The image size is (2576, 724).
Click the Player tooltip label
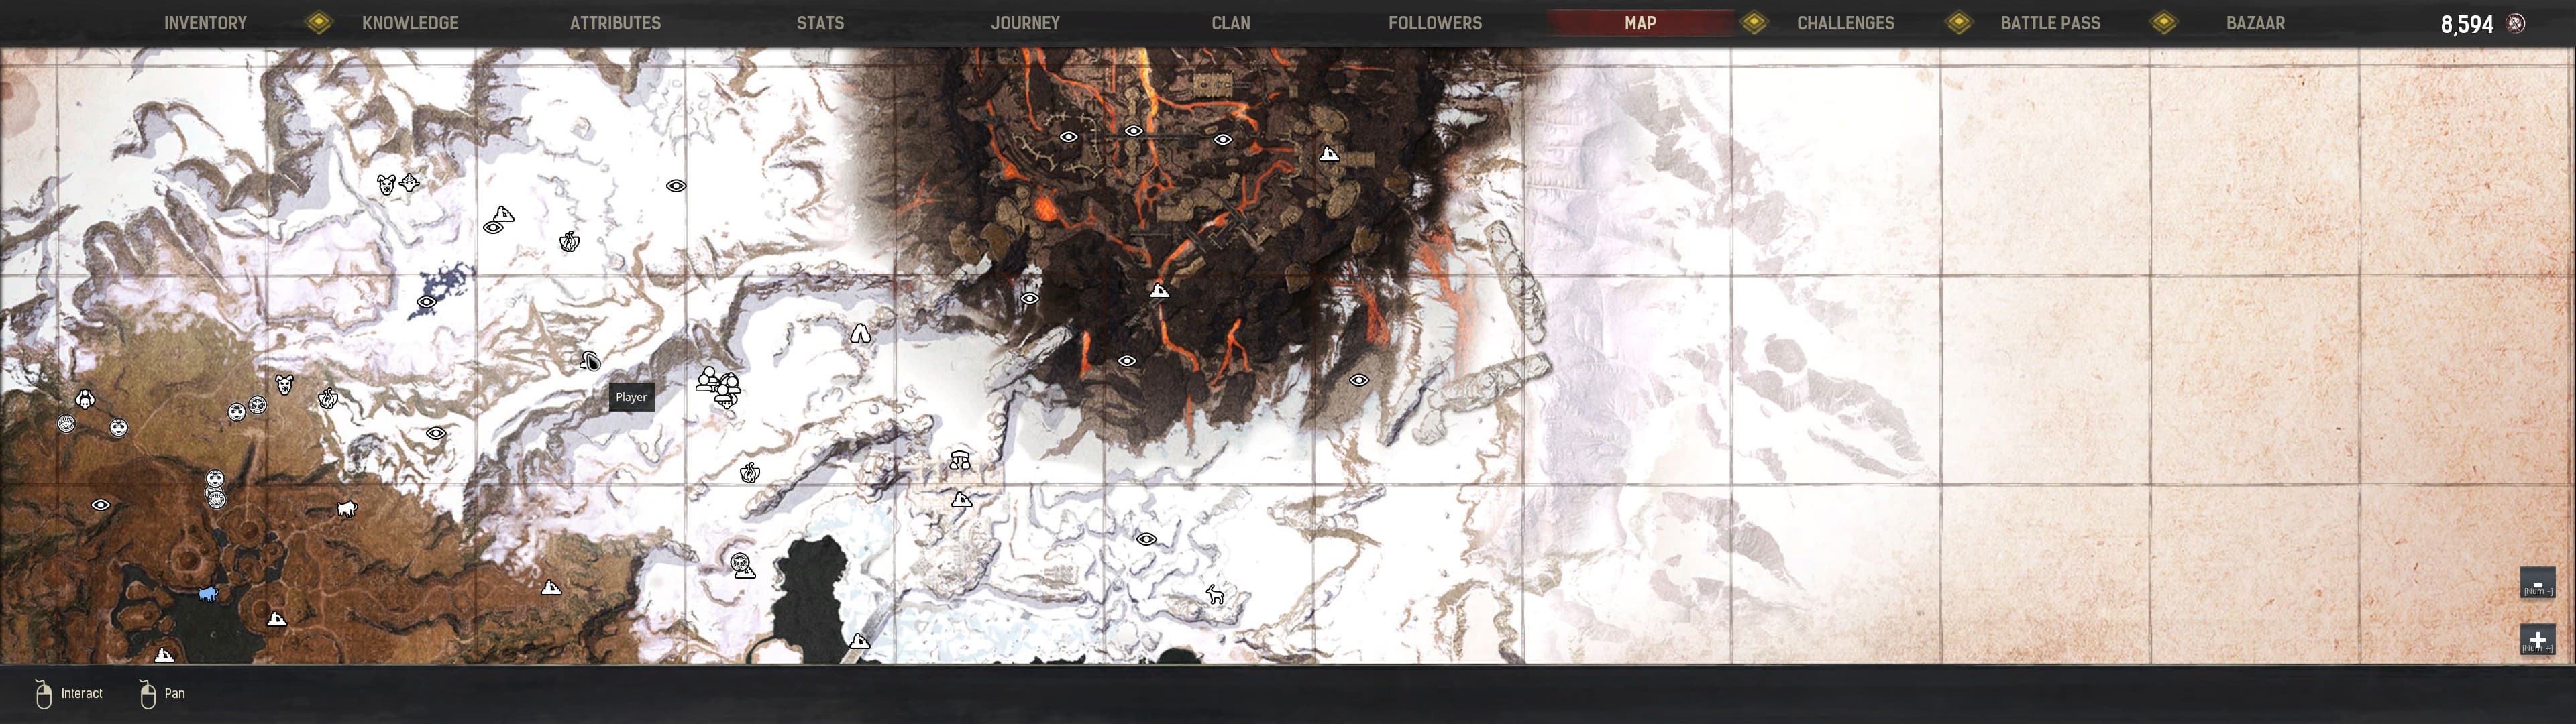click(631, 397)
